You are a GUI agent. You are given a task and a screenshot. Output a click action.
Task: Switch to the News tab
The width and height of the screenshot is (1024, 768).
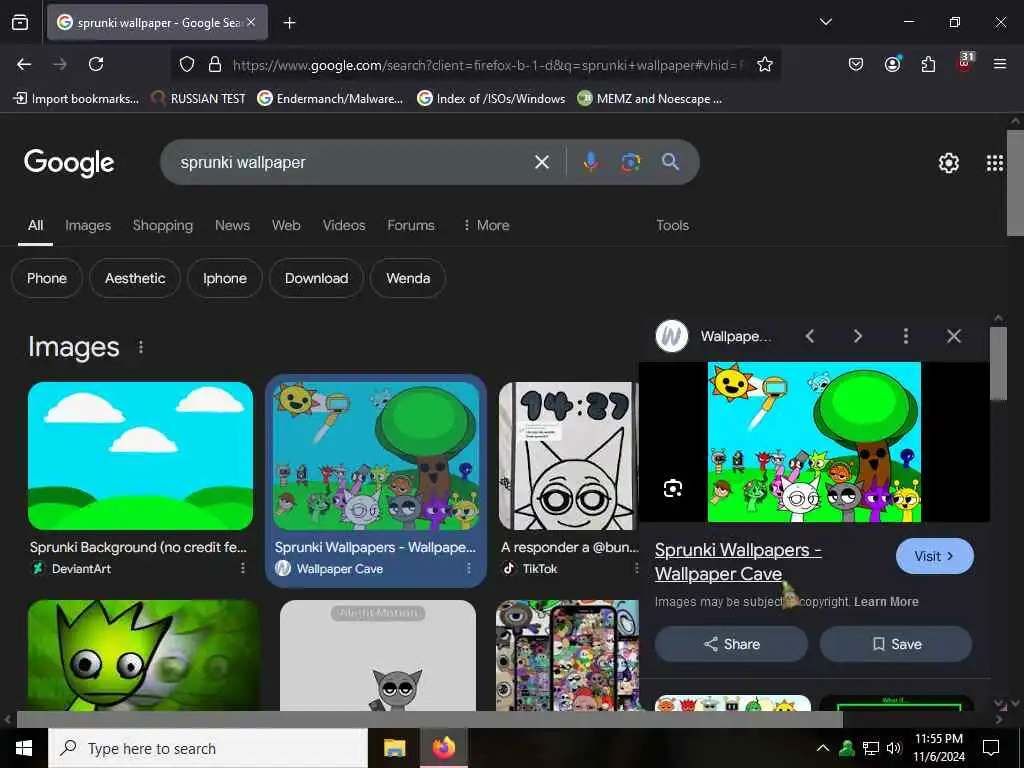tap(232, 225)
